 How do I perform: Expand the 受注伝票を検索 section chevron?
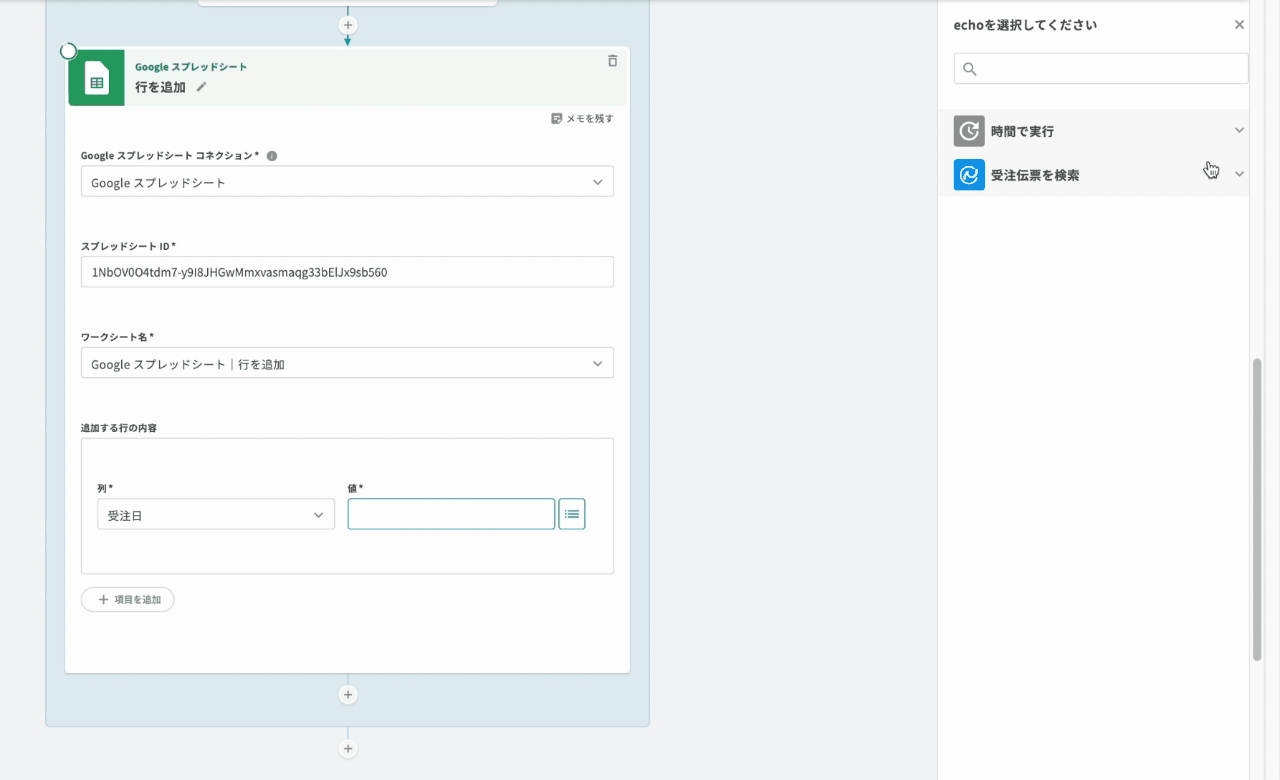click(1239, 174)
